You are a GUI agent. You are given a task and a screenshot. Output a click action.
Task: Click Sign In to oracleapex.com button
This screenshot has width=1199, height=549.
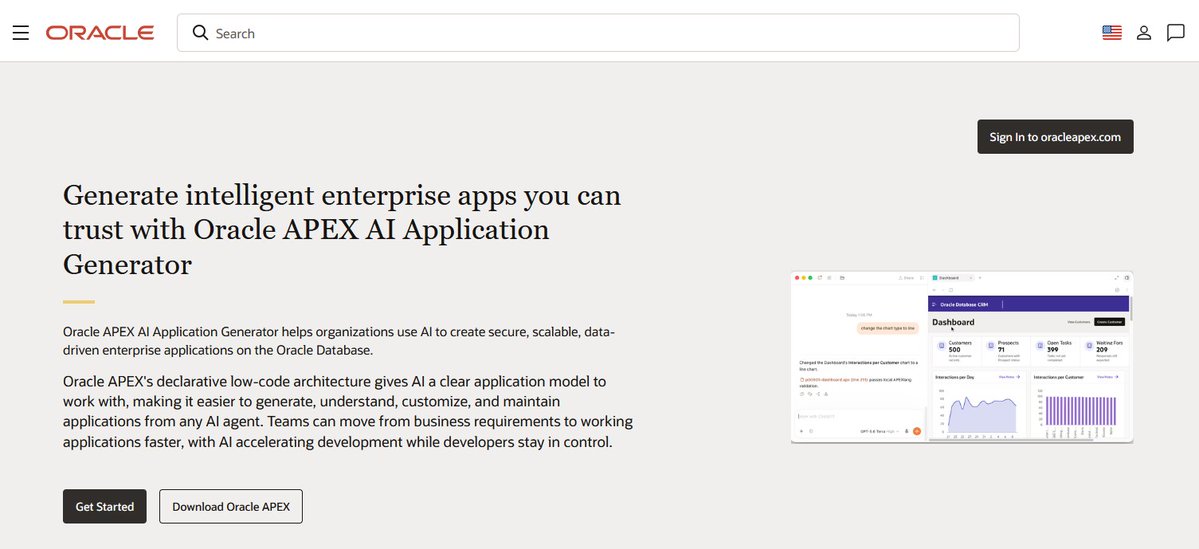tap(1055, 137)
